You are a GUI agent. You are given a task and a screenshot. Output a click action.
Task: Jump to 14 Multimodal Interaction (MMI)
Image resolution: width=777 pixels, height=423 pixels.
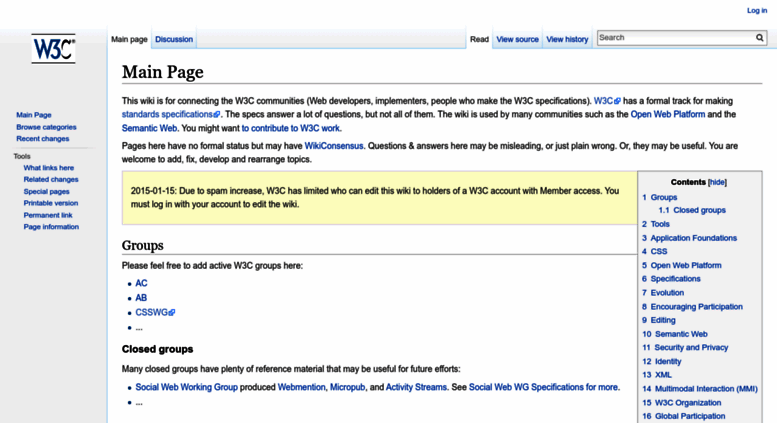[700, 389]
